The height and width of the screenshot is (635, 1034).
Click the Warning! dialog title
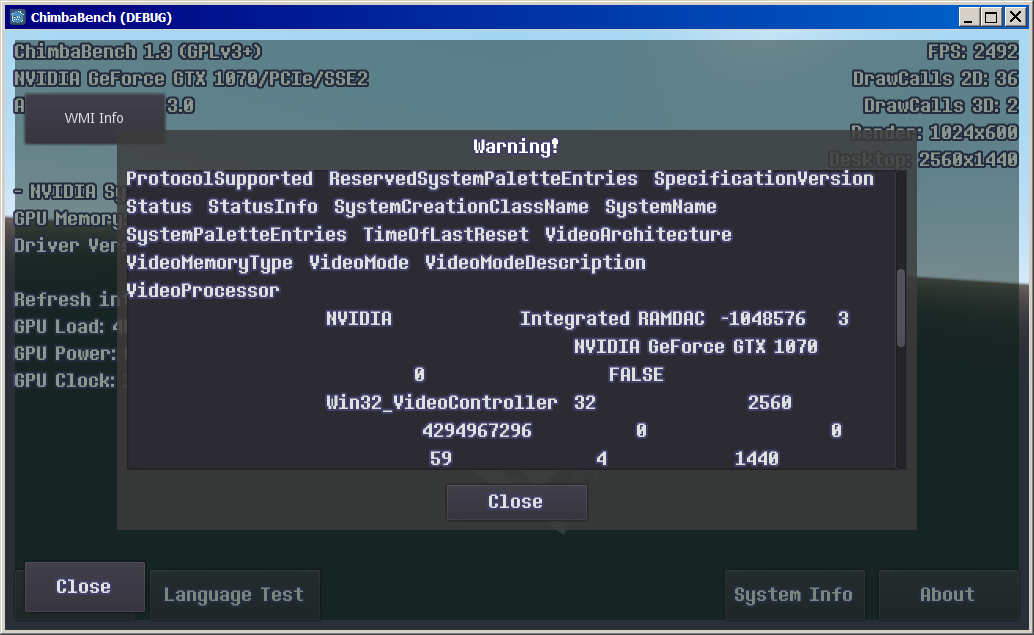[x=516, y=146]
